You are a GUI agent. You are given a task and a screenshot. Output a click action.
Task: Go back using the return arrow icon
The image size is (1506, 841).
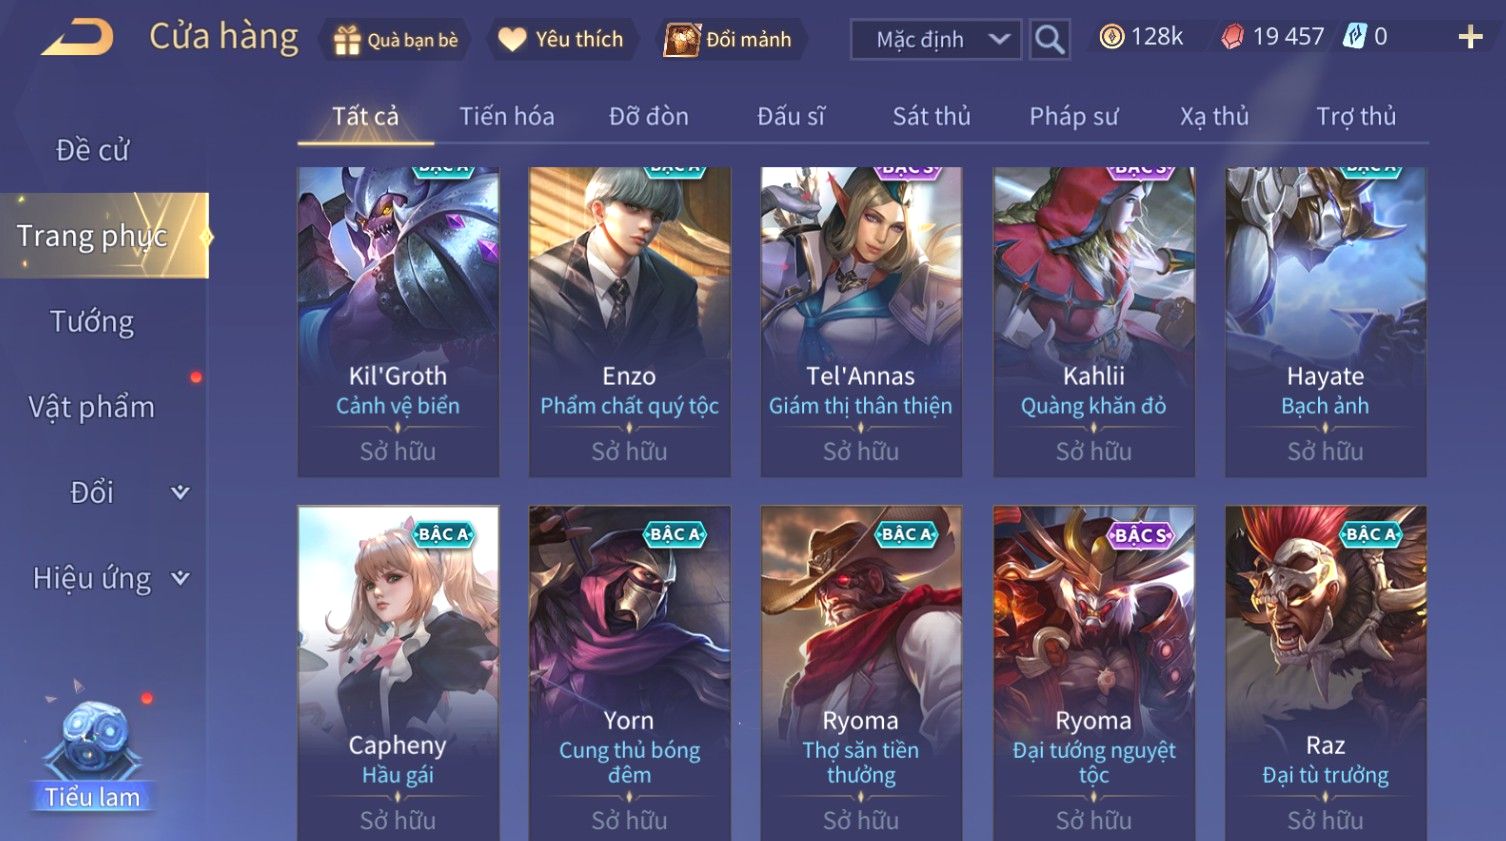coord(77,38)
